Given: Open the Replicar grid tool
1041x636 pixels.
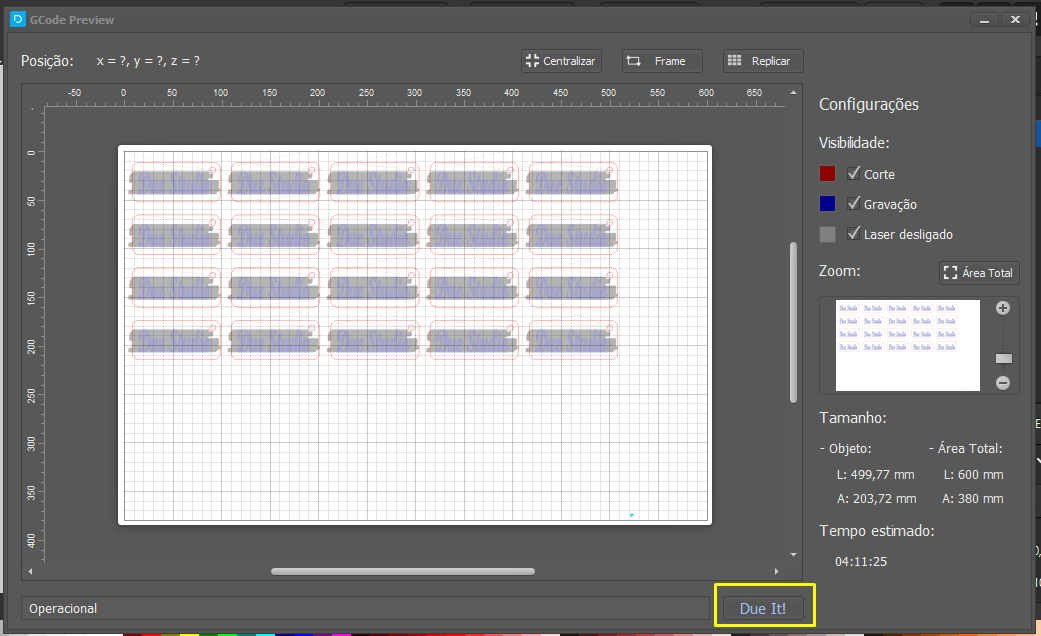Looking at the screenshot, I should [x=763, y=61].
